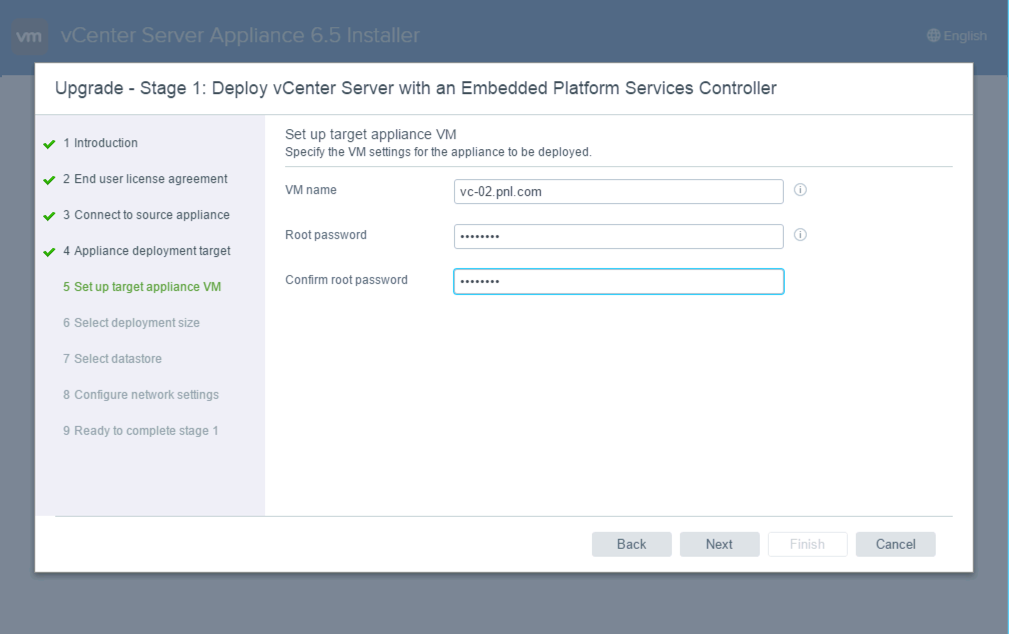Click the disabled Finish button
1009x634 pixels.
pyautogui.click(x=808, y=545)
